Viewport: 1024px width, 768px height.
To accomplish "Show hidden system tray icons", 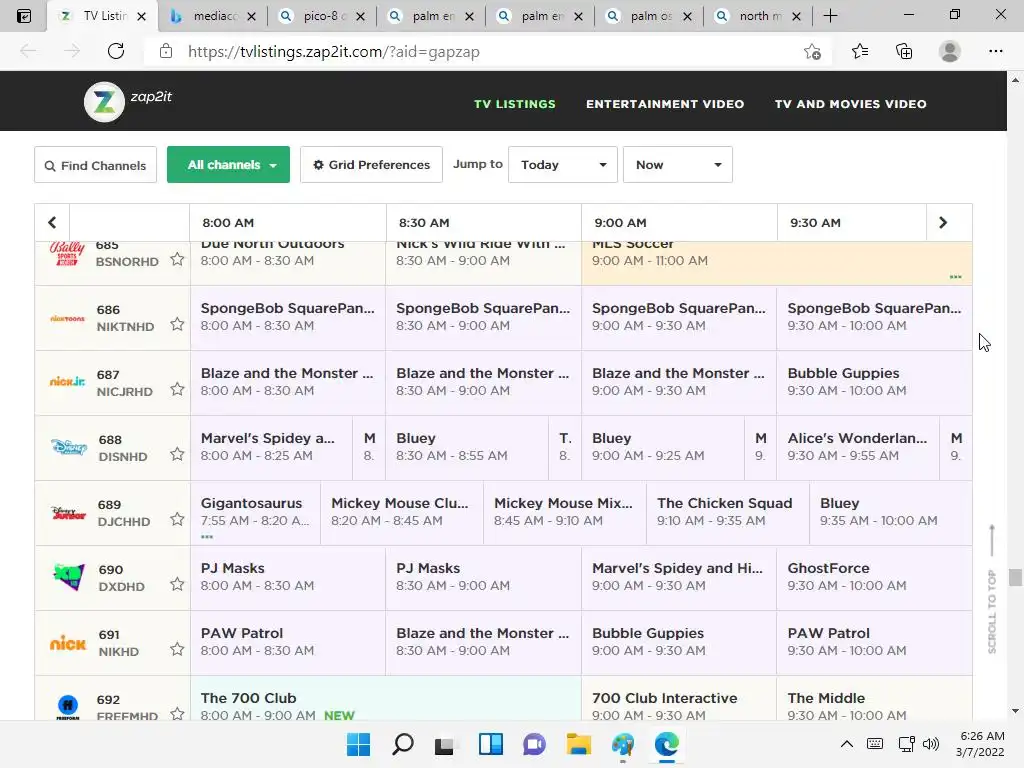I will click(x=846, y=744).
